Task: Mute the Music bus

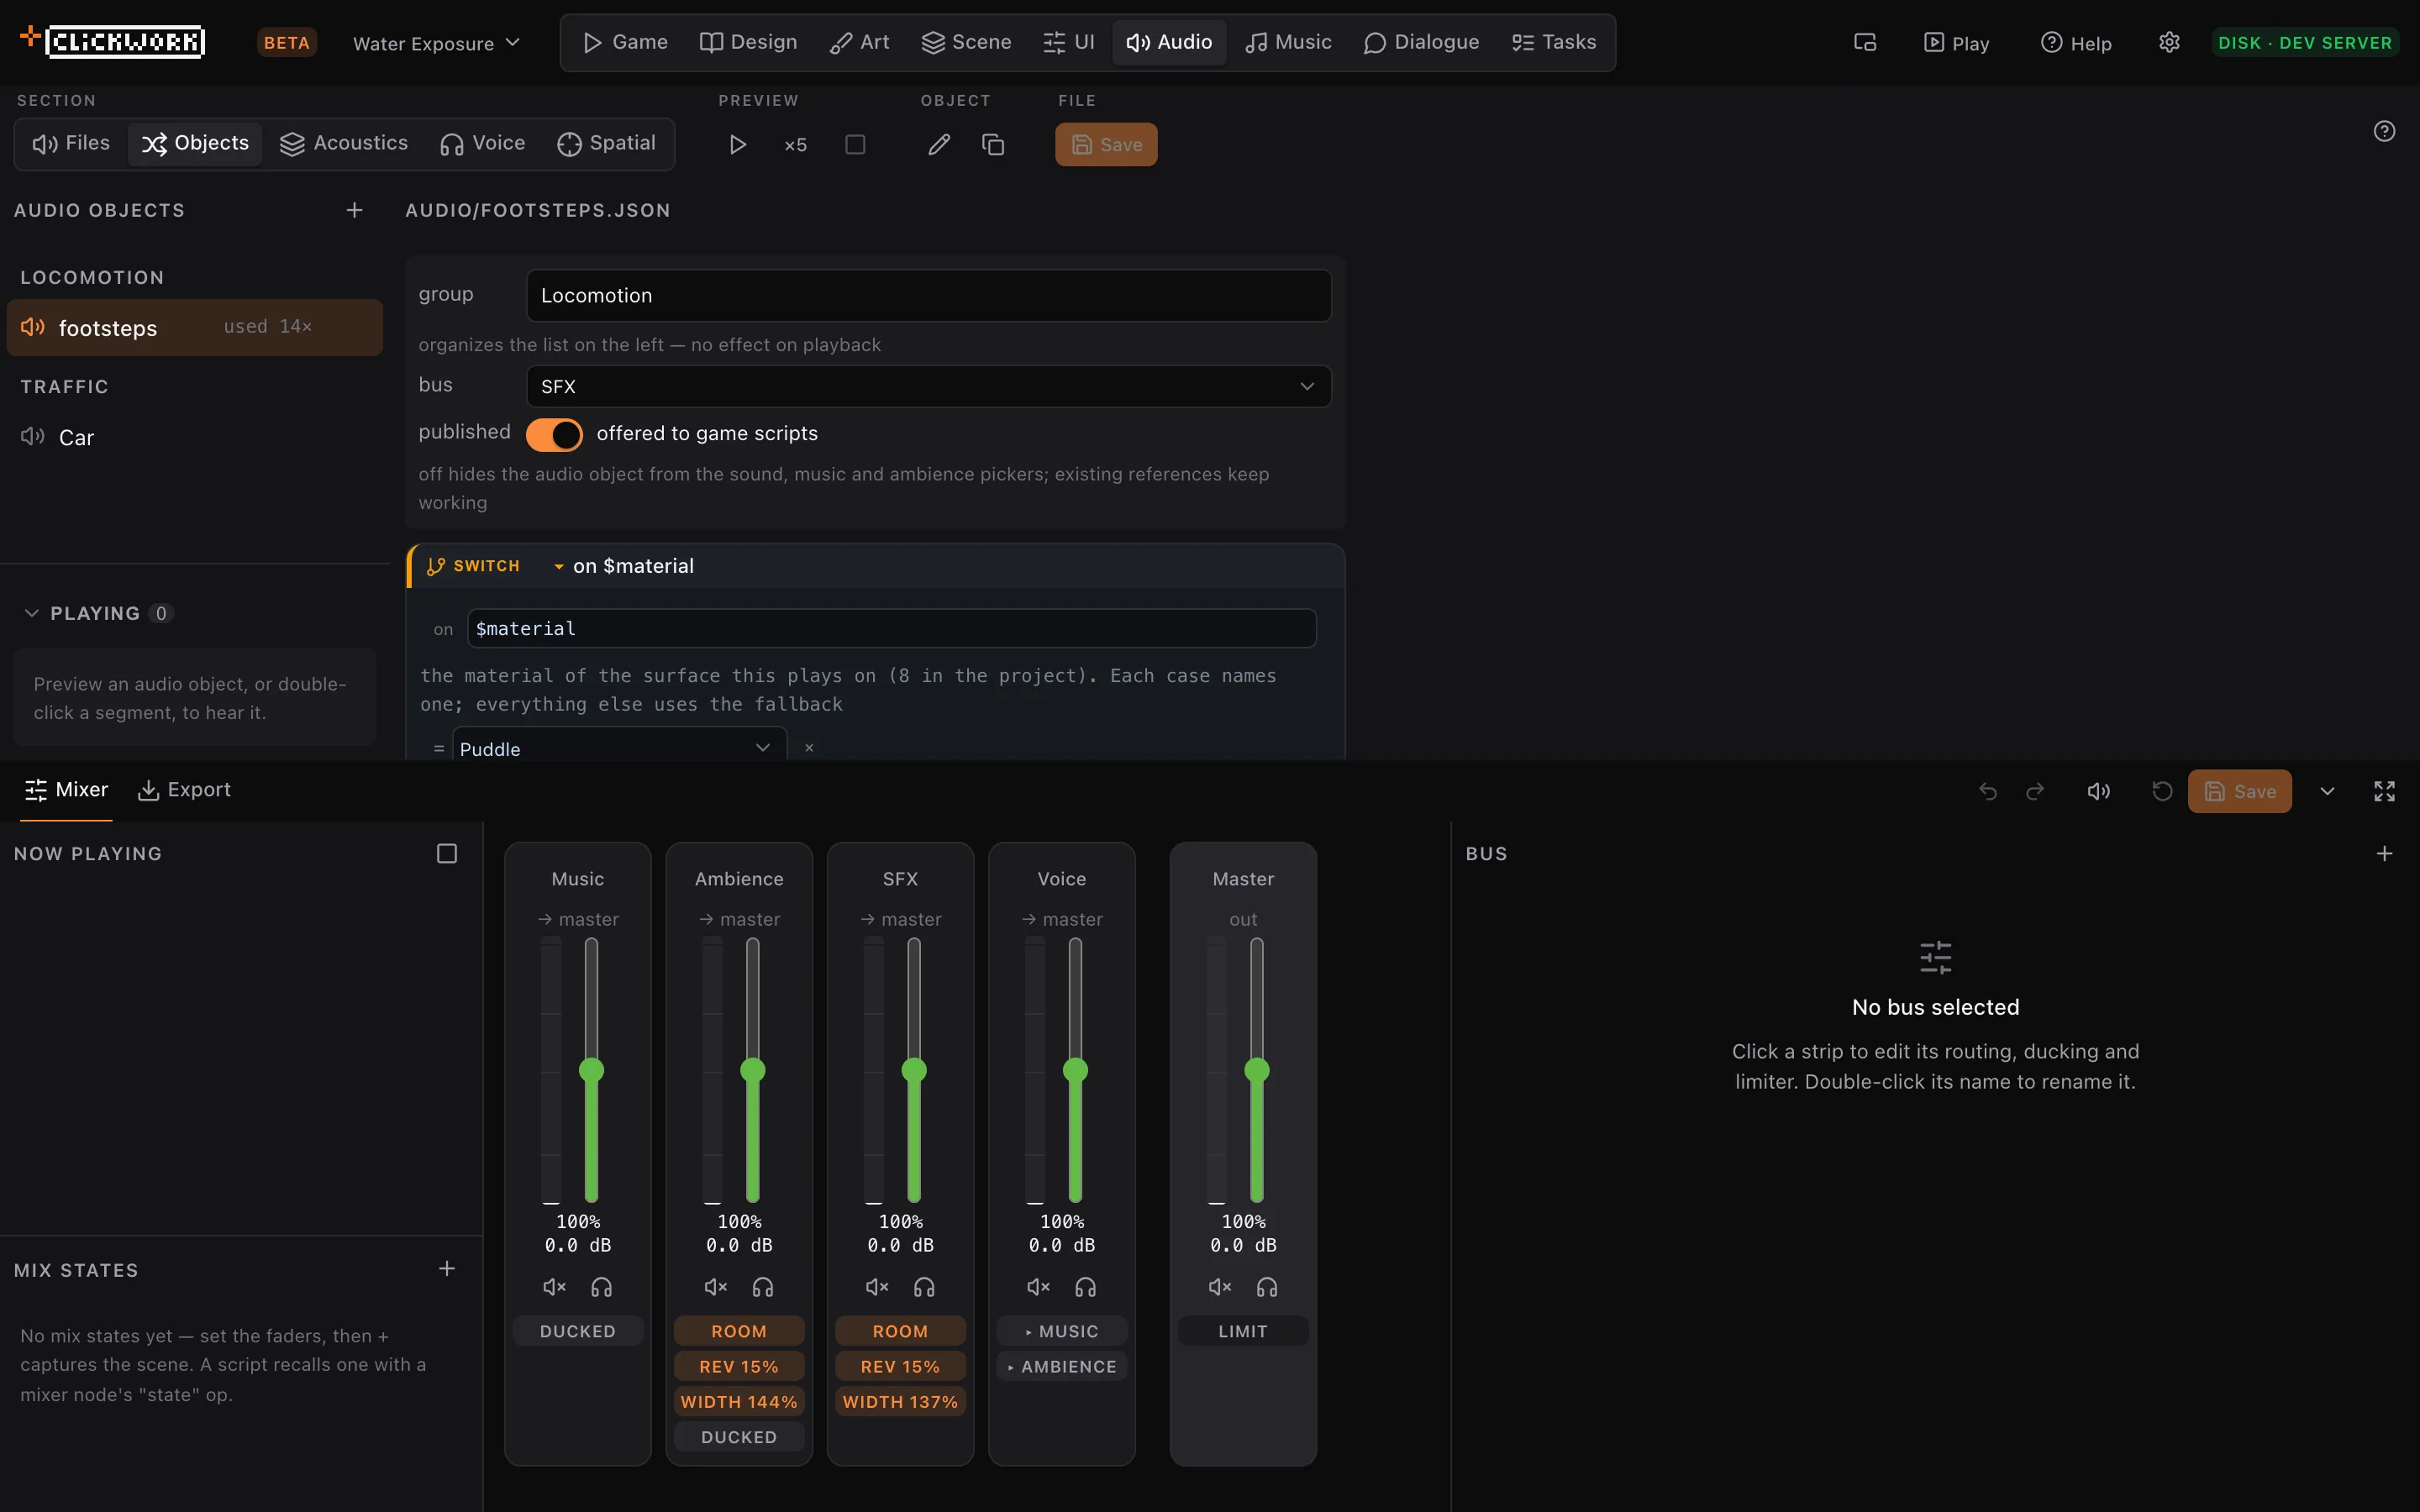Action: click(554, 1287)
